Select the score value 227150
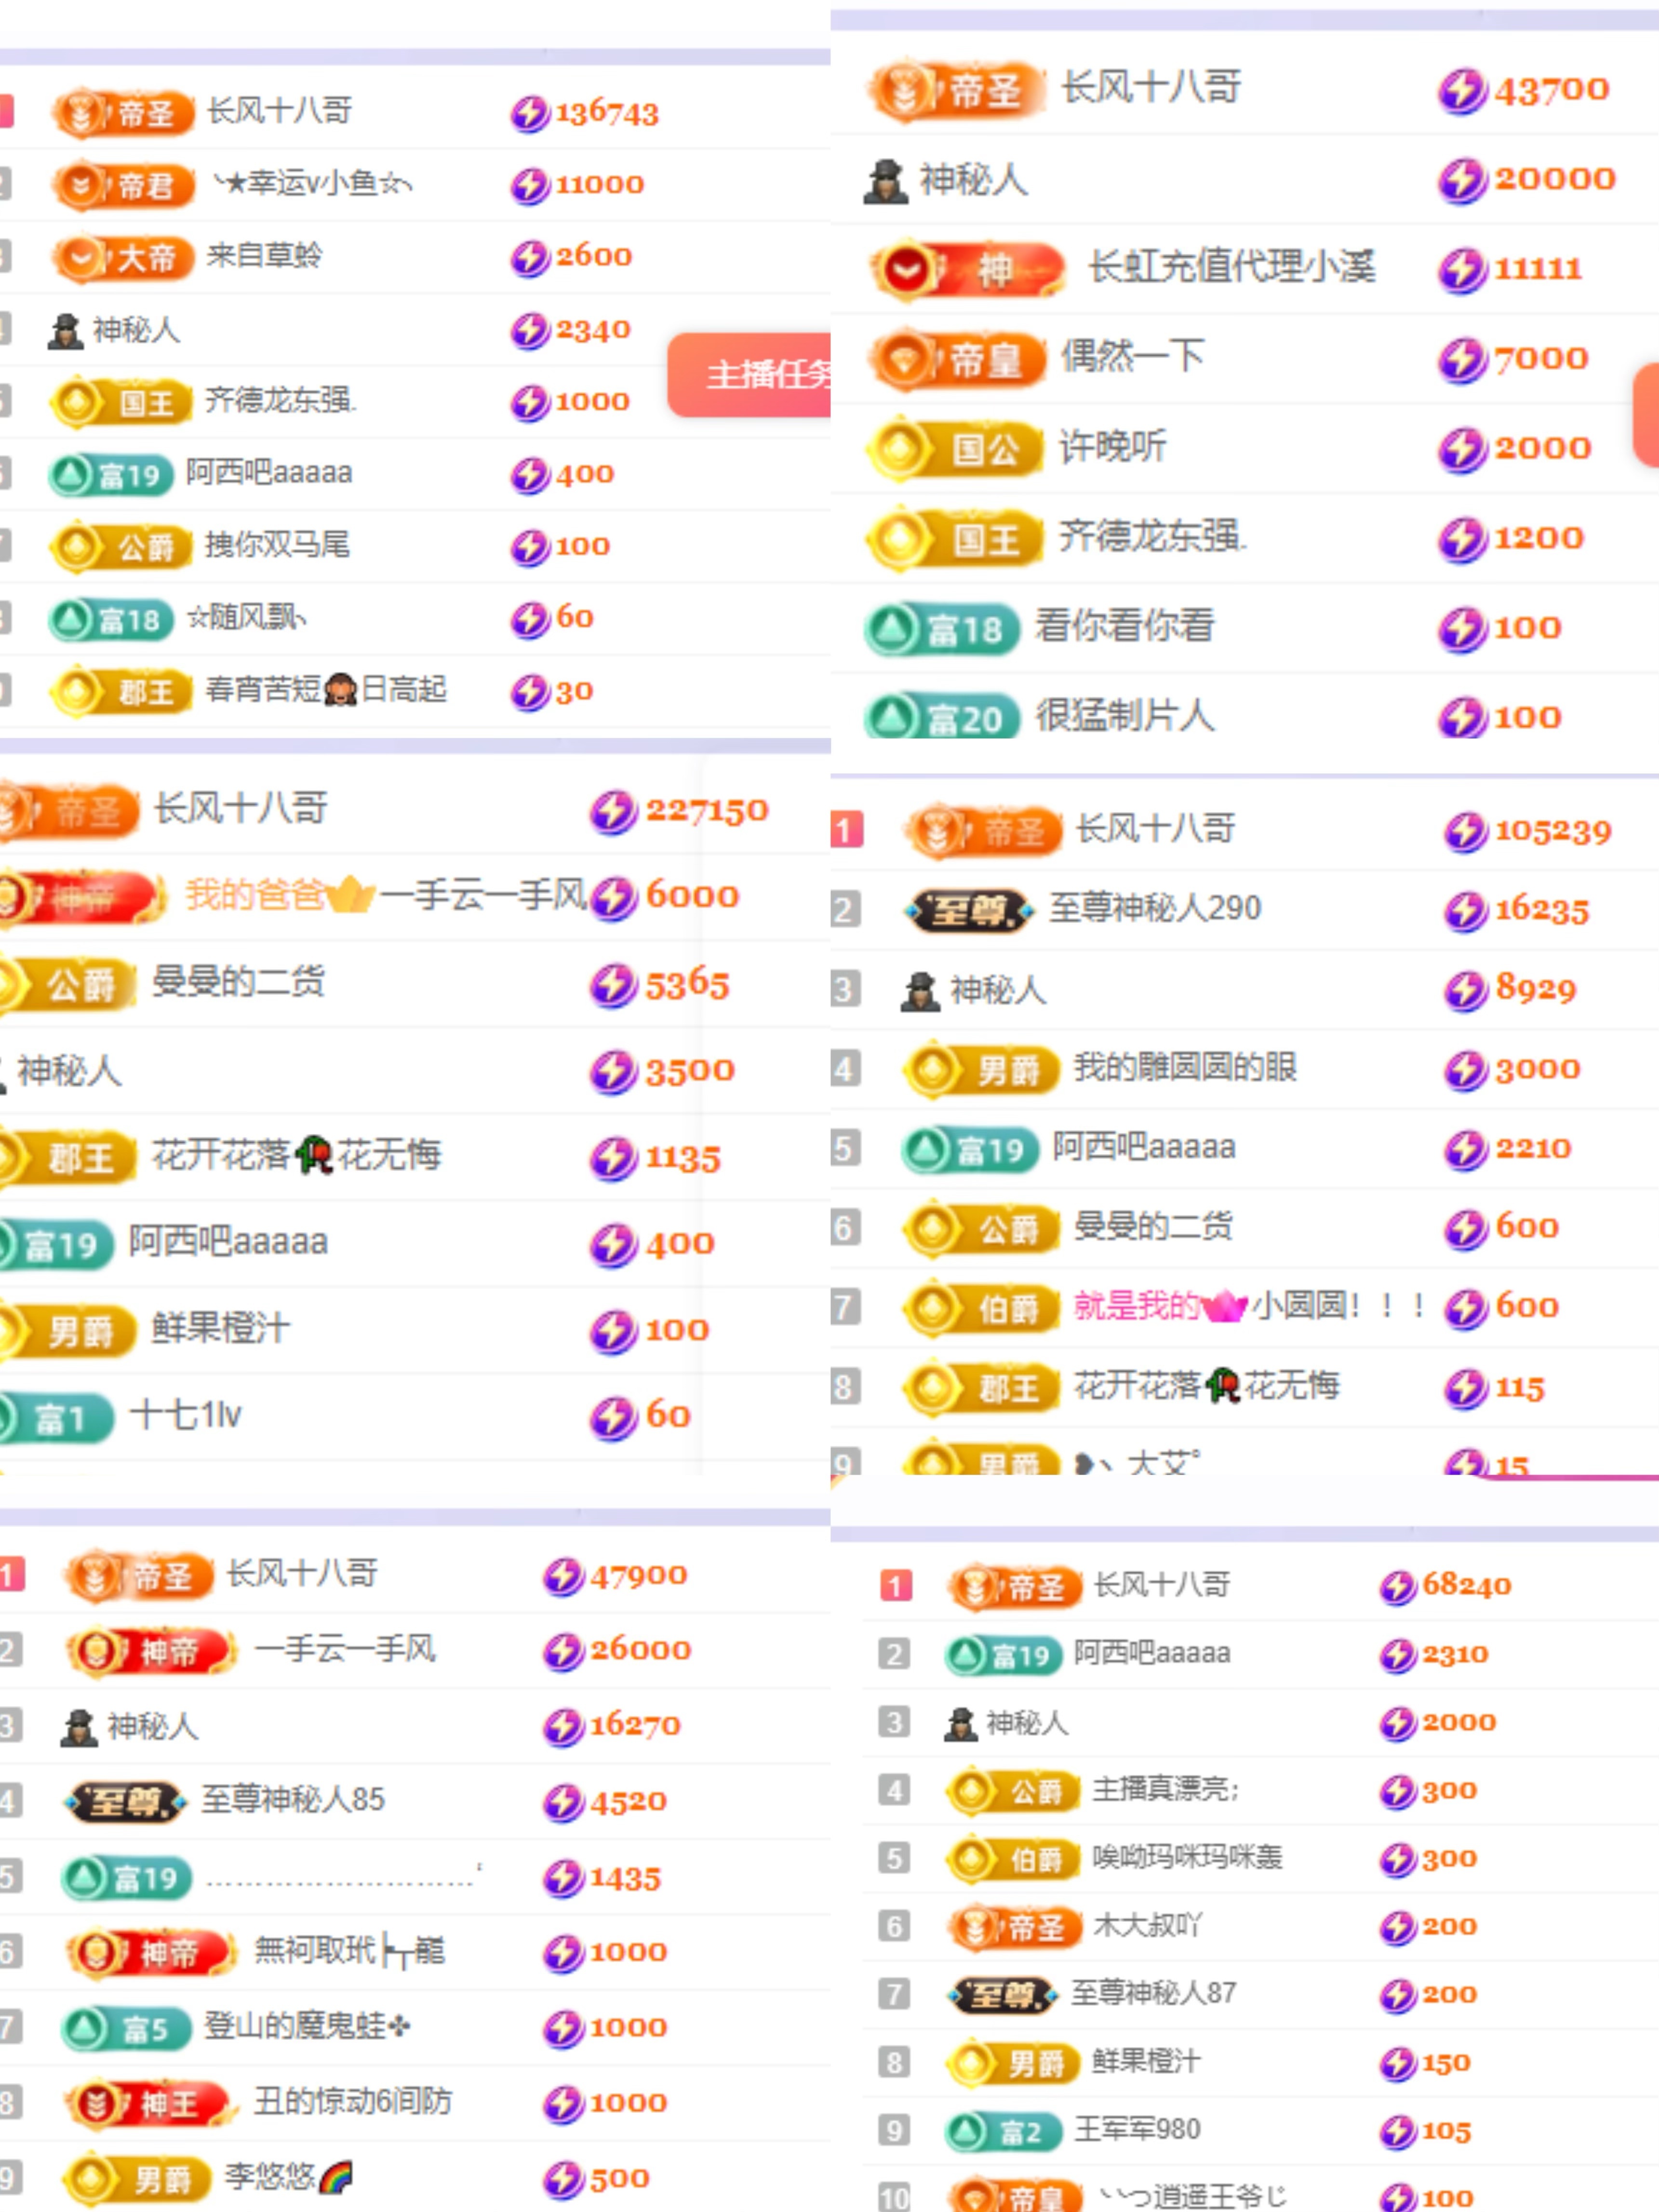Viewport: 1659px width, 2212px height. [x=707, y=810]
